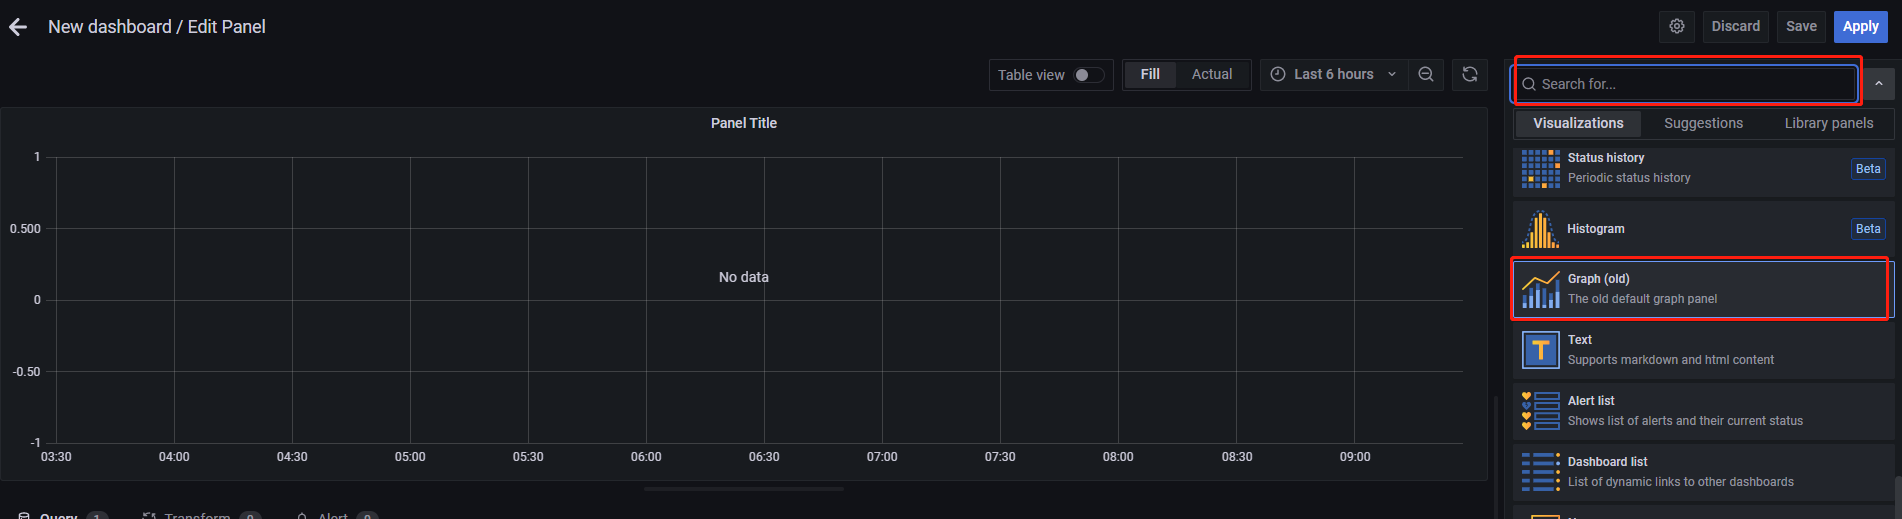Focus the Search for visualization field
Screen dimensions: 1902x519
click(x=1687, y=84)
